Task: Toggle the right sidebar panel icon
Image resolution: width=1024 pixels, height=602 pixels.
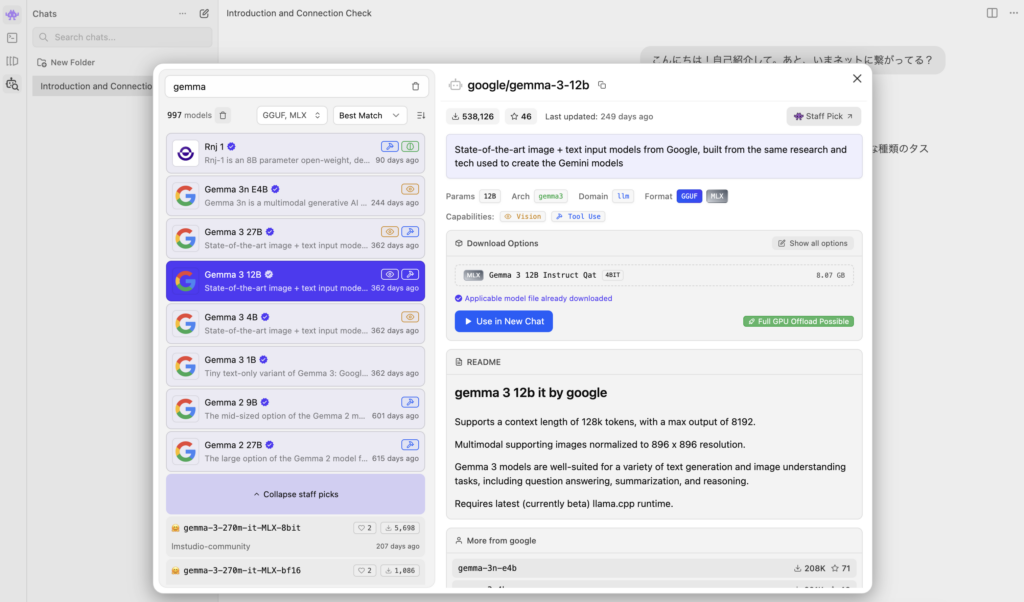Action: click(x=991, y=13)
